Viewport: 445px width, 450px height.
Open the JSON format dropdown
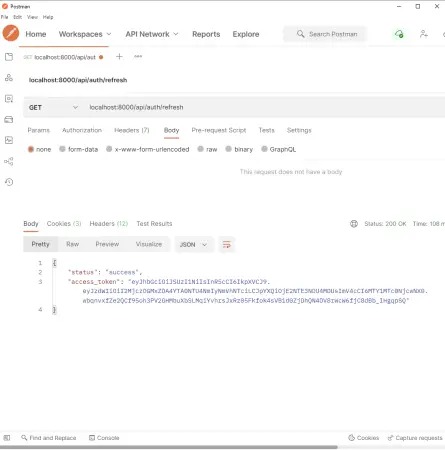point(194,245)
